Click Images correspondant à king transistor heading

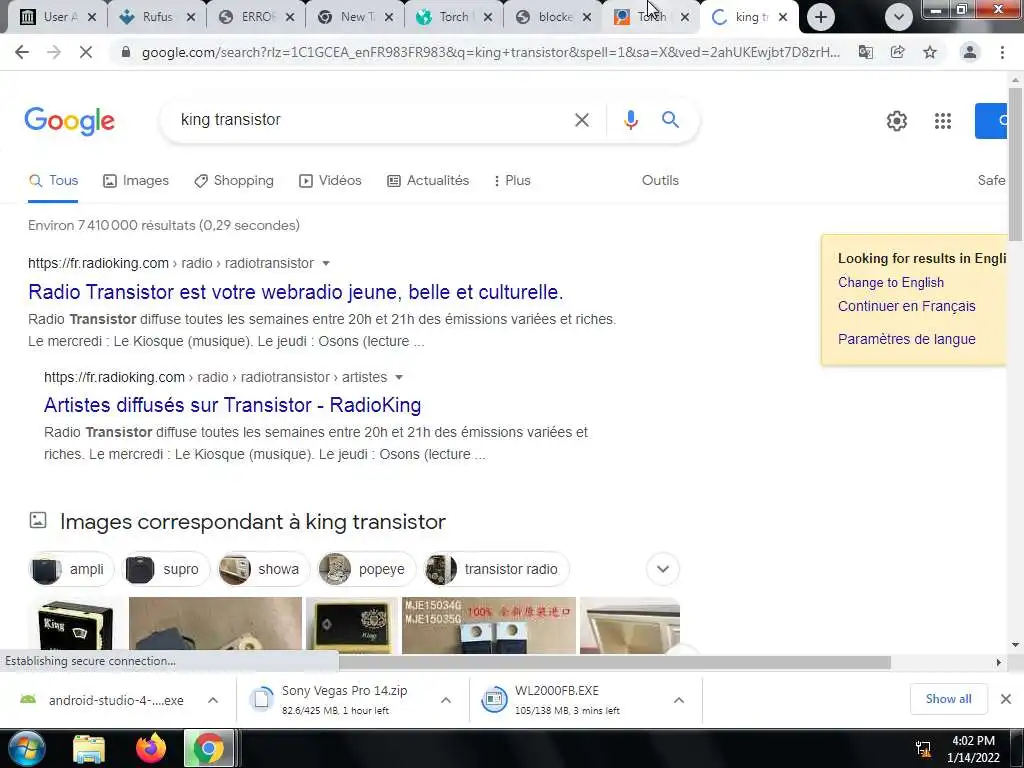(253, 522)
